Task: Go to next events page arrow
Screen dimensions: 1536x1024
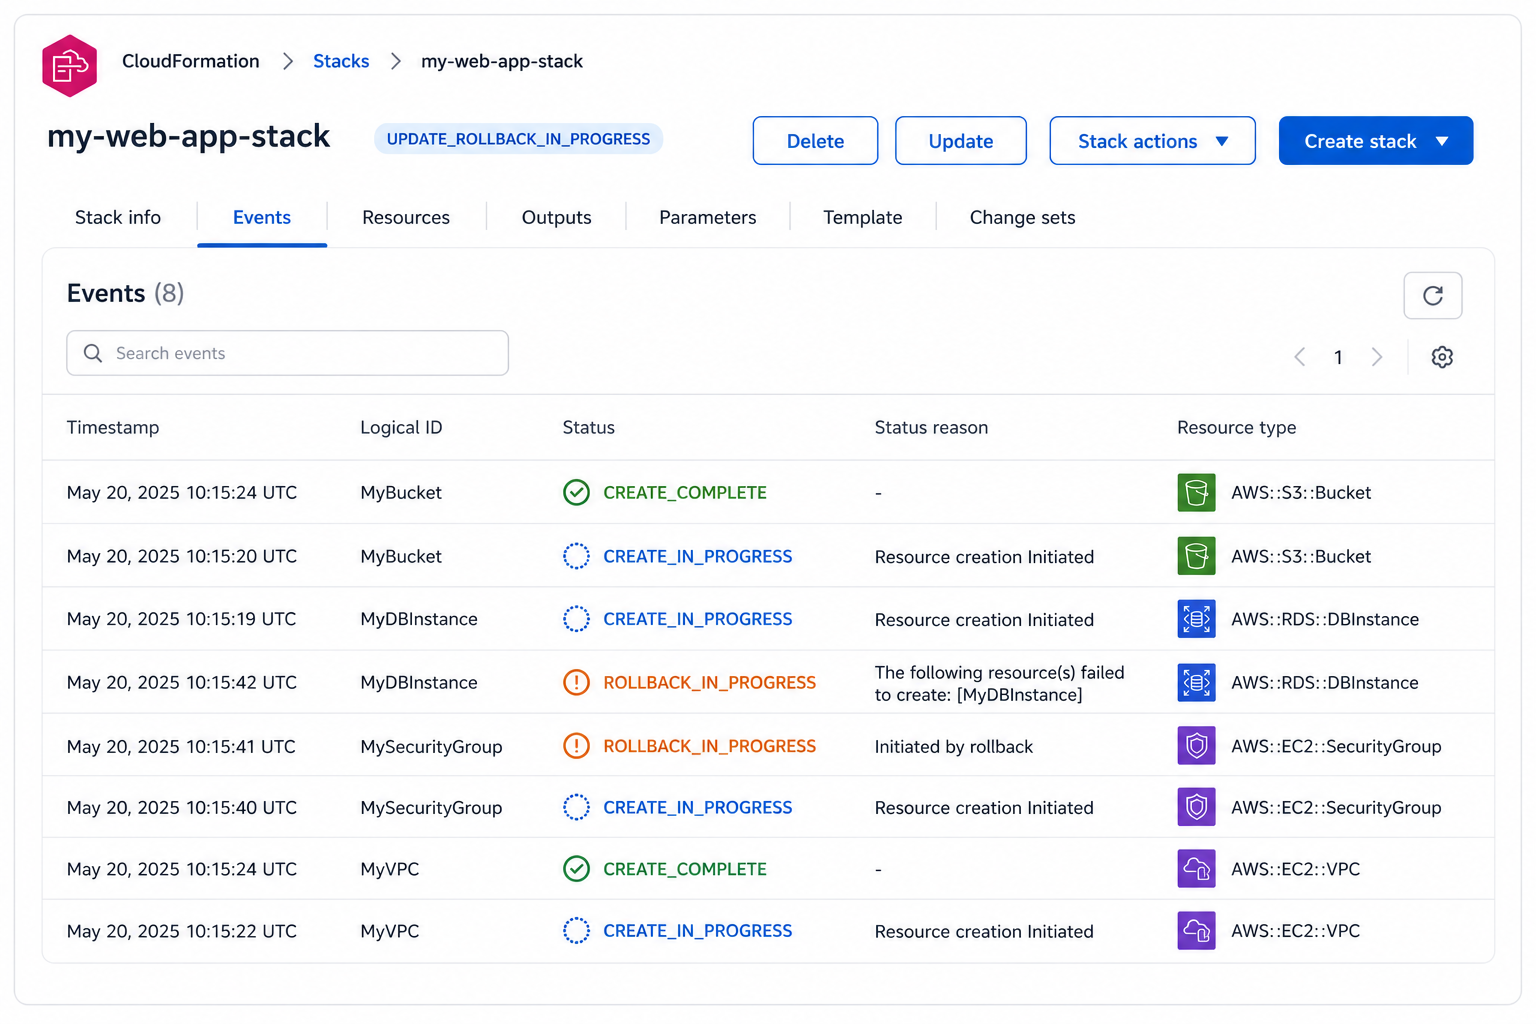Action: click(x=1377, y=357)
